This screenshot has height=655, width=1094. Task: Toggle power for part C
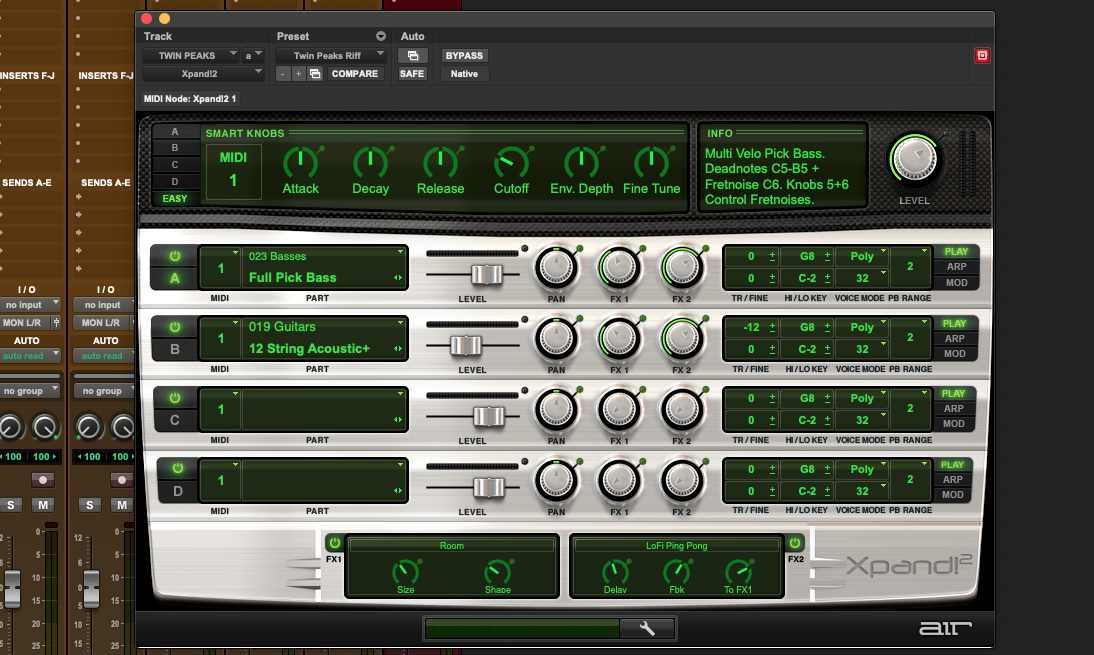coord(174,398)
